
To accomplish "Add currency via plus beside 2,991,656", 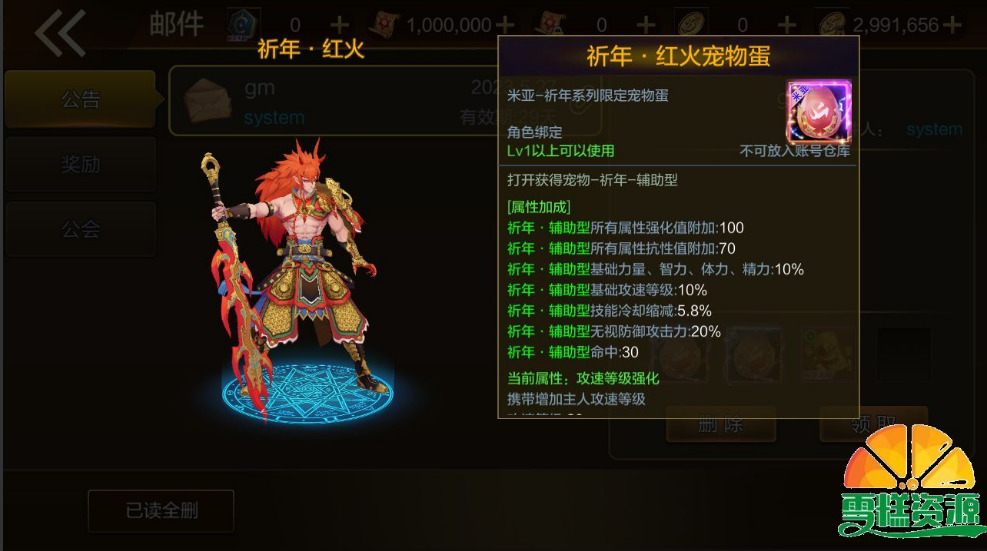I will (952, 25).
